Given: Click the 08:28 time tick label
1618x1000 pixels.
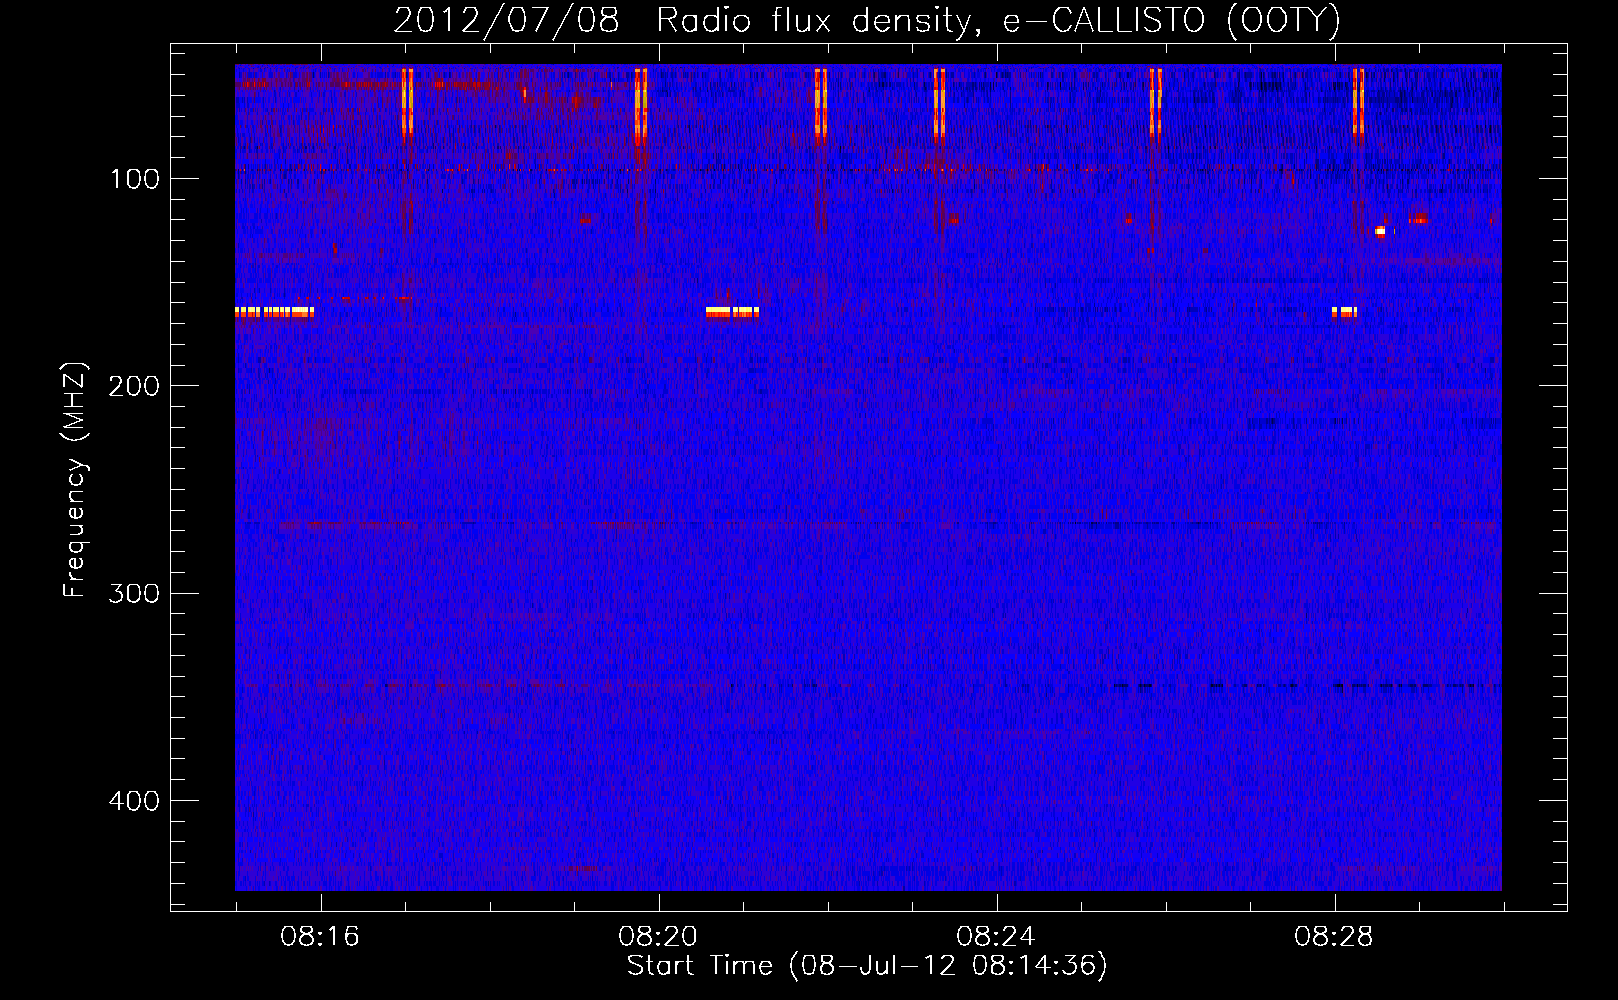Looking at the screenshot, I should [x=1334, y=937].
